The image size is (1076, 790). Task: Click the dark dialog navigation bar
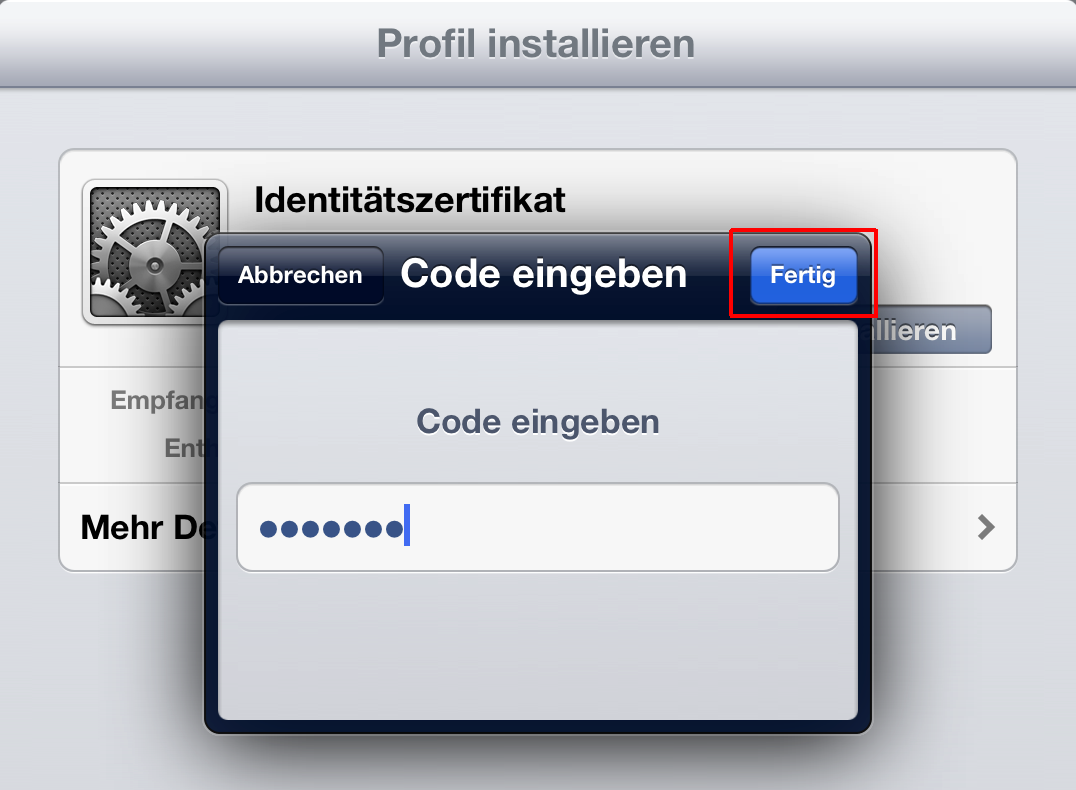tap(537, 276)
